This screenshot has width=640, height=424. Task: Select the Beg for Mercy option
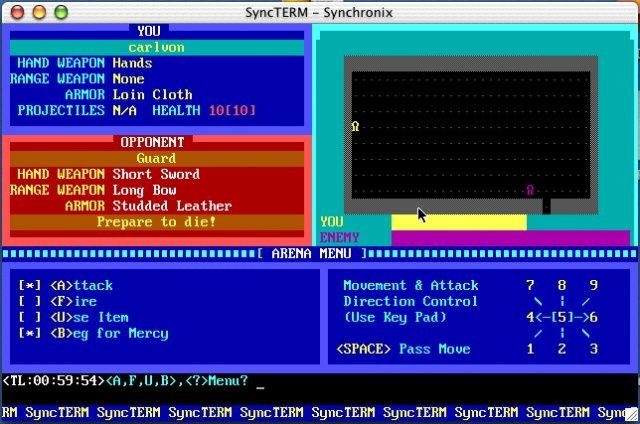[x=109, y=333]
